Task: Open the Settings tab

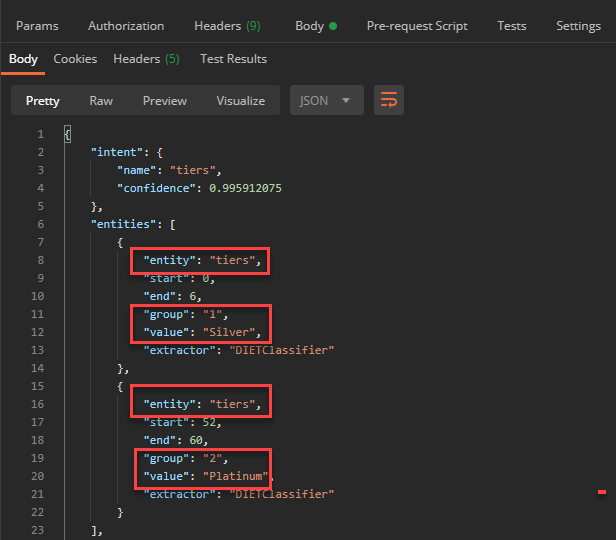Action: coord(578,26)
